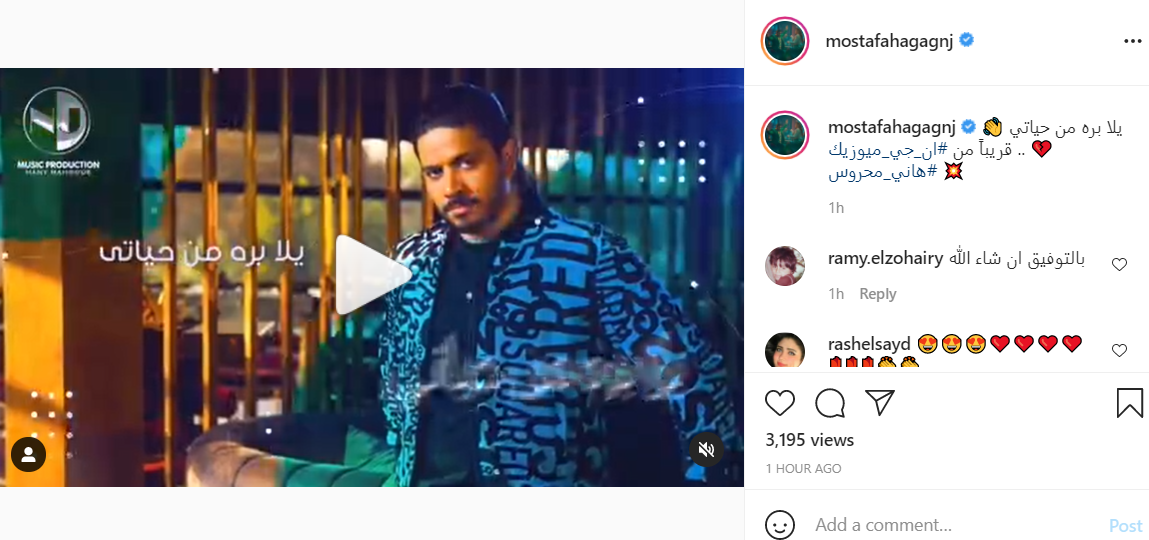The image size is (1149, 540).
Task: Like ramy.elzohairy's comment
Action: [x=1120, y=265]
